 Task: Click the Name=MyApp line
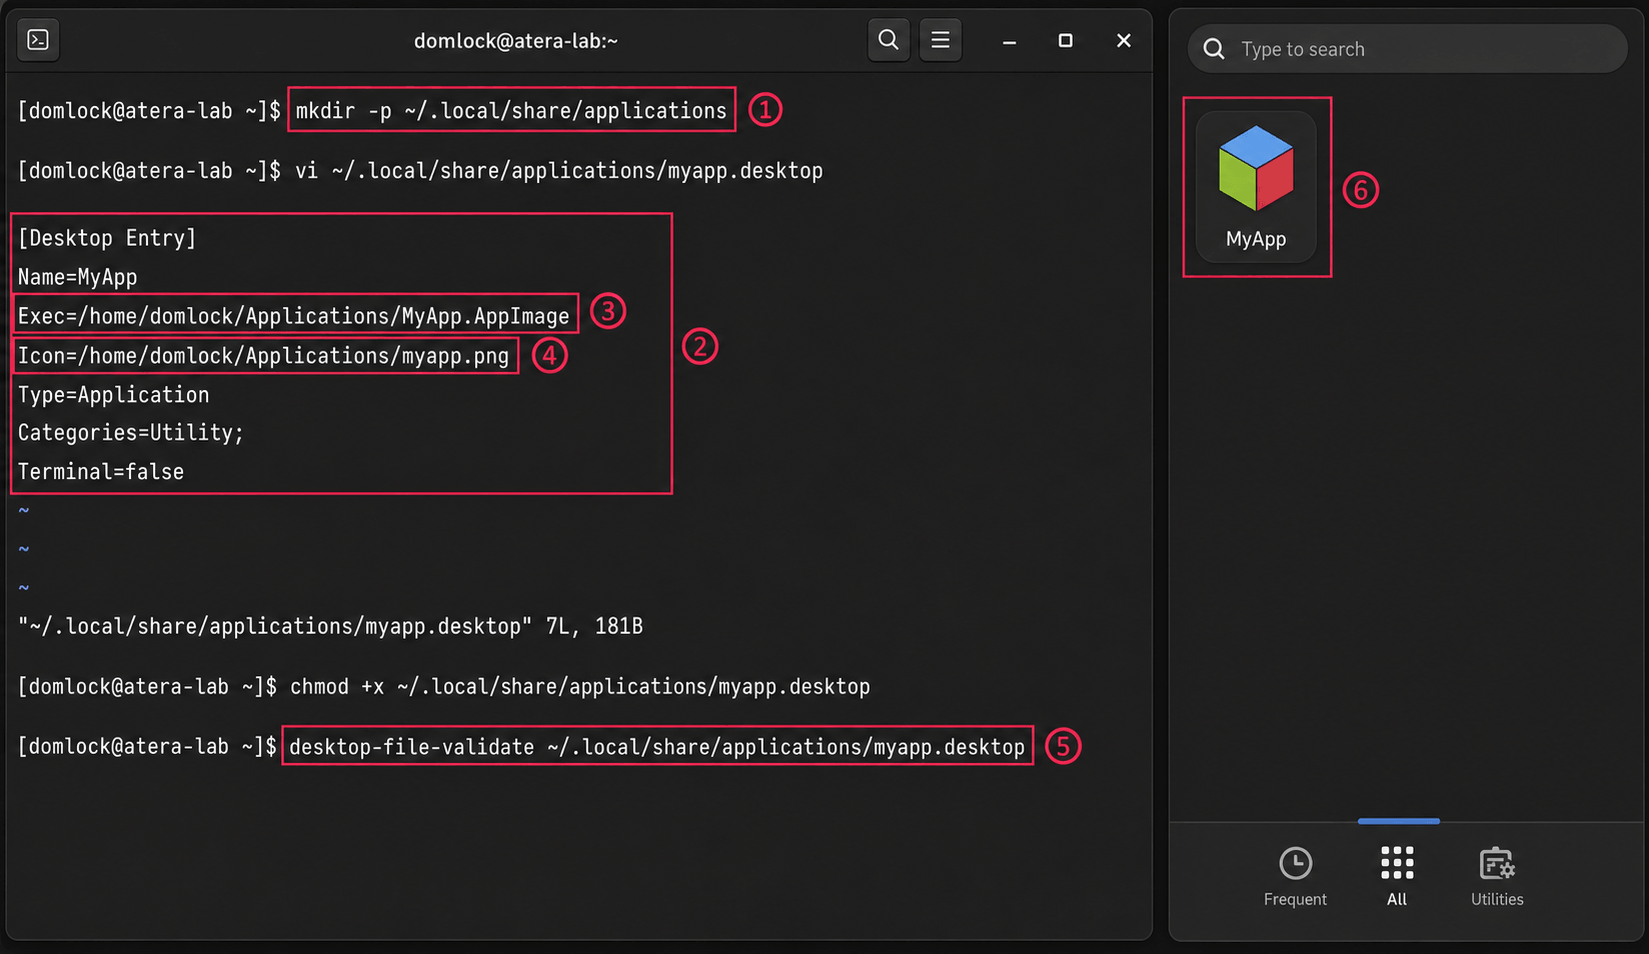(77, 277)
